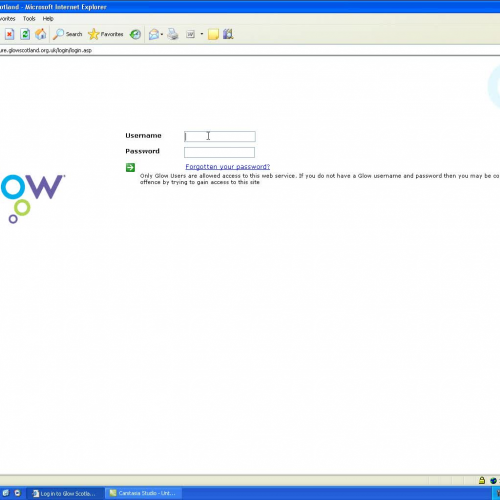Click the Research books icon
This screenshot has width=500, height=500.
coord(228,34)
